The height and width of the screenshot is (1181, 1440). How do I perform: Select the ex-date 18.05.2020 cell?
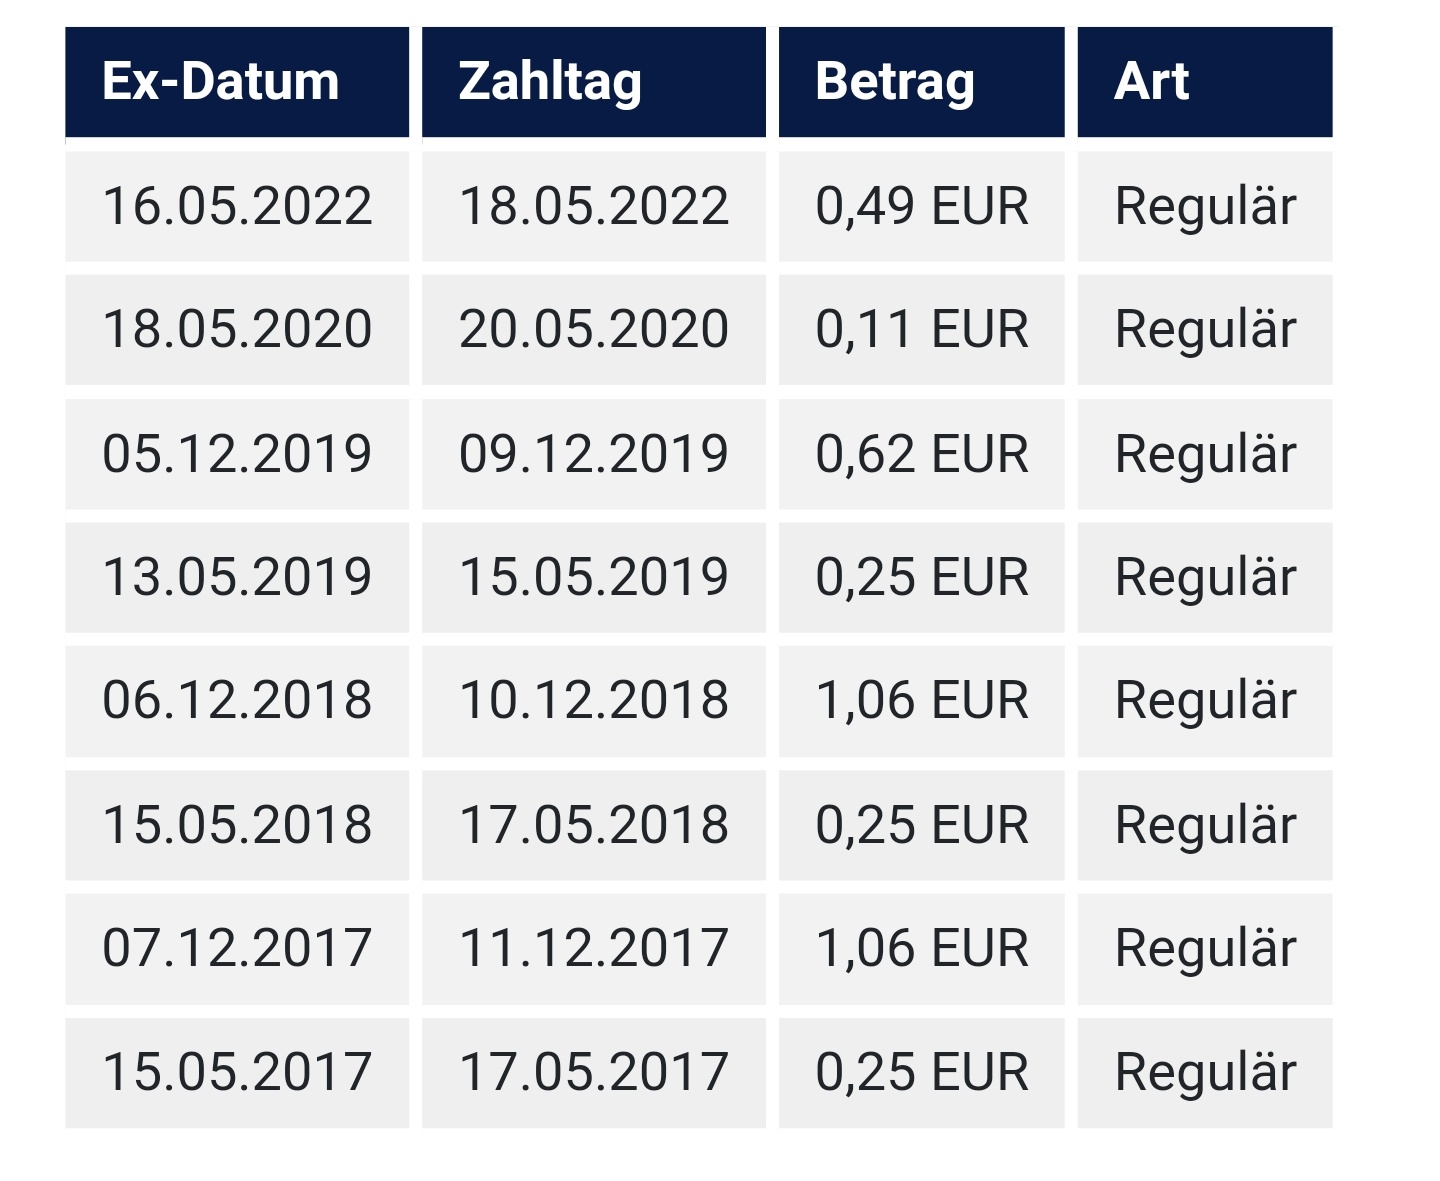coord(237,330)
